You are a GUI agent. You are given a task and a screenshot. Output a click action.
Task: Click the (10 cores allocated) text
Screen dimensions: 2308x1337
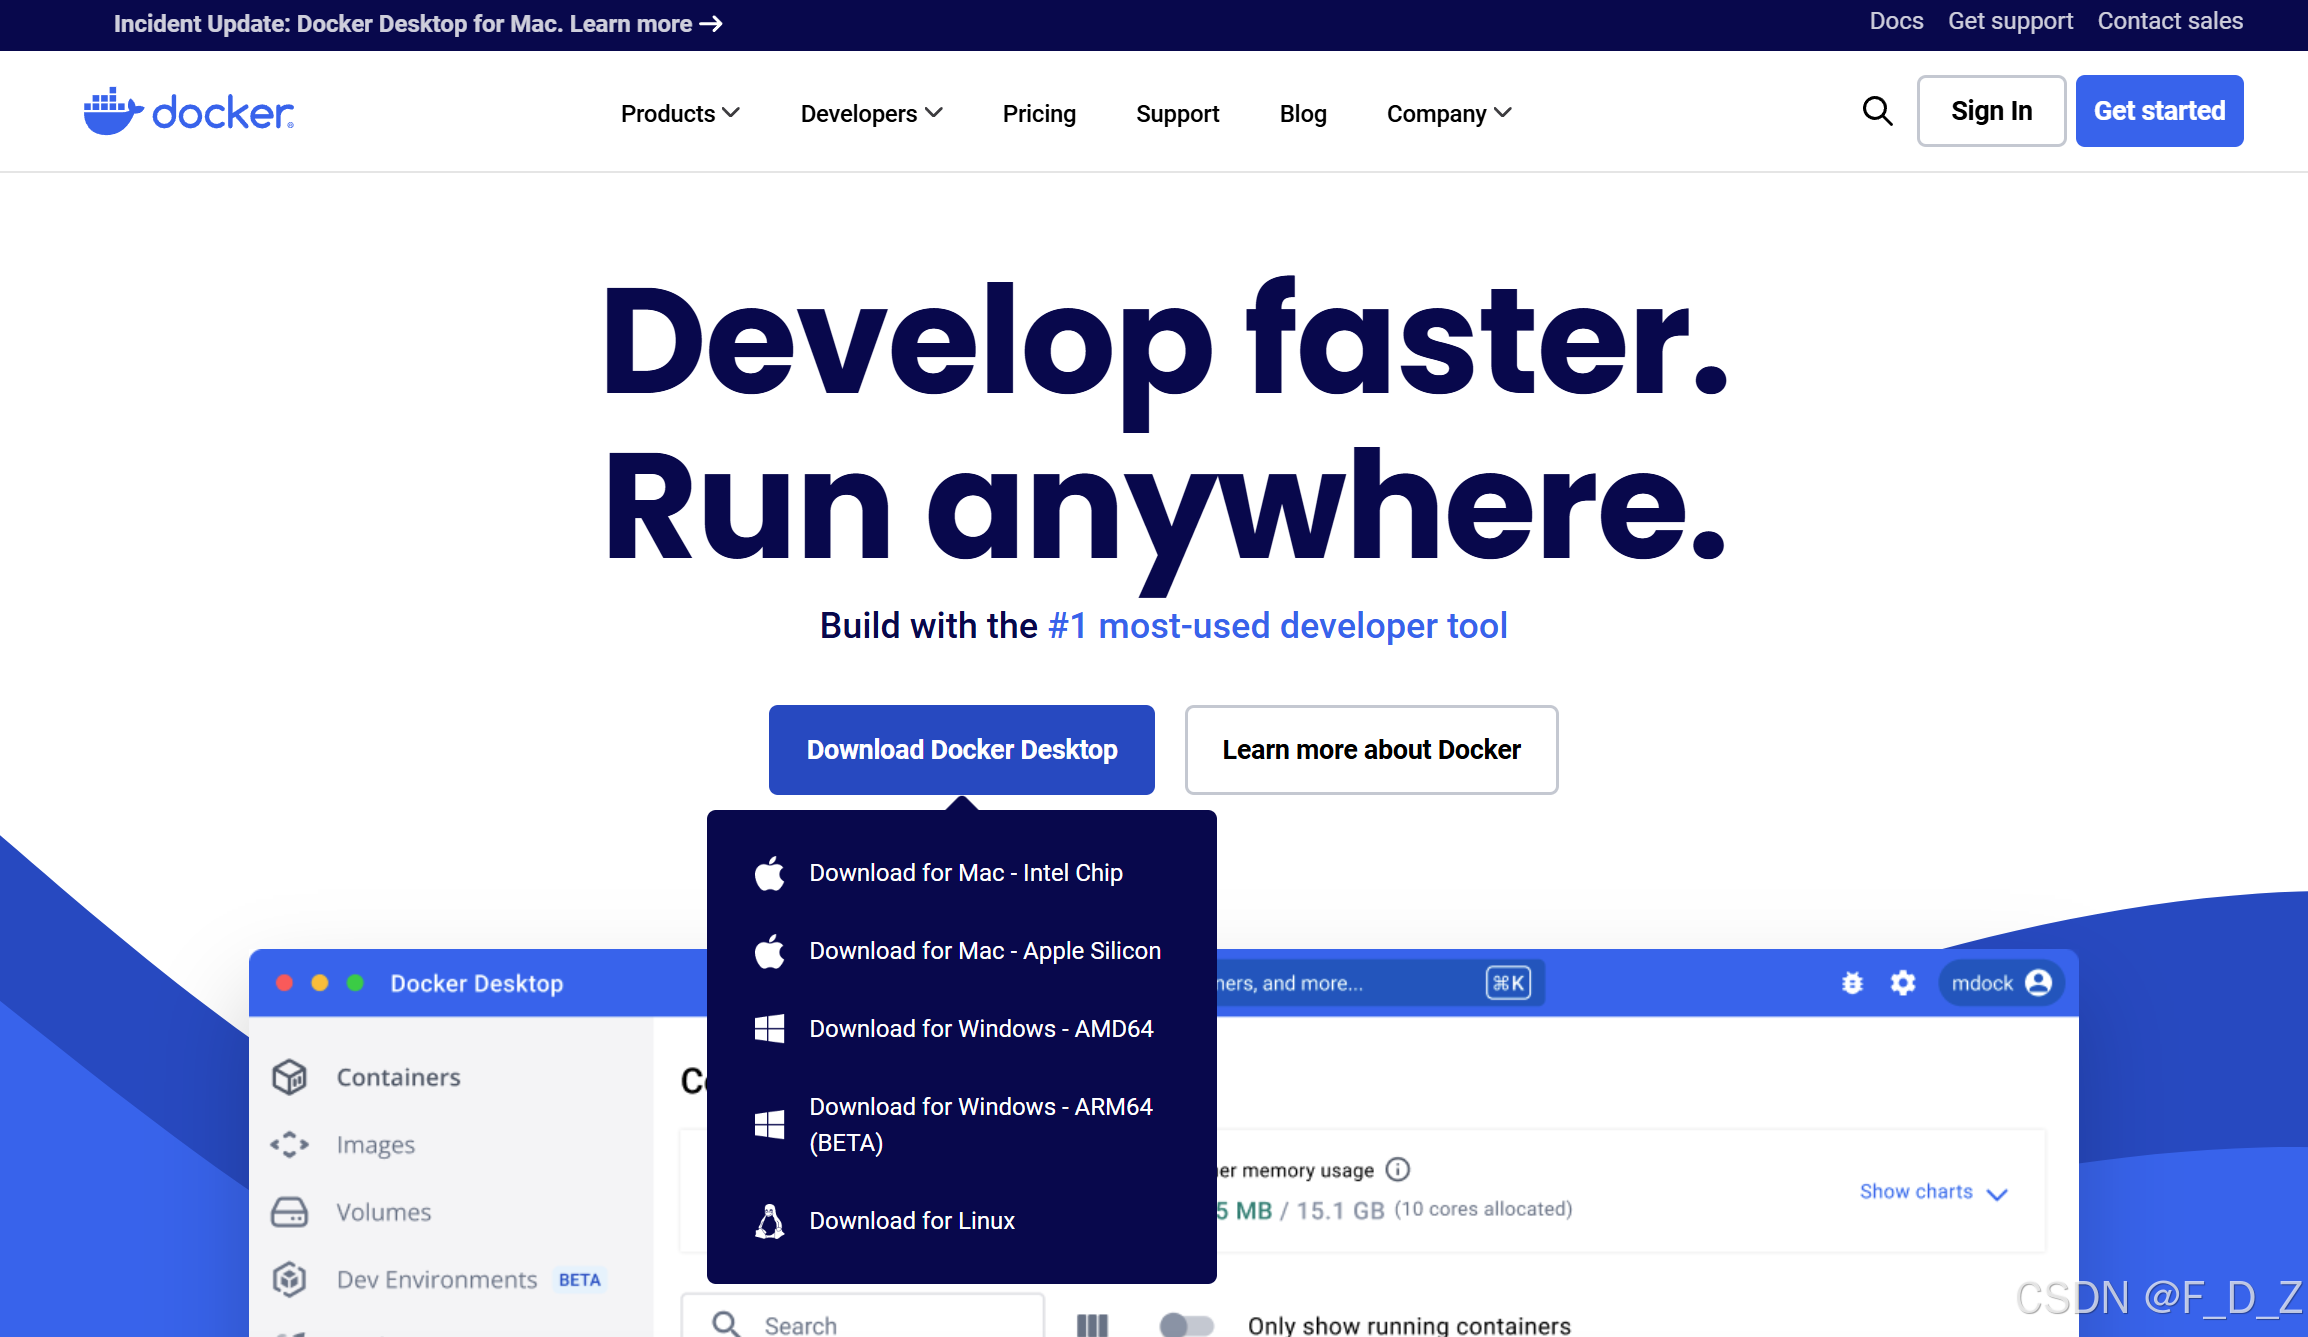coord(1483,1209)
